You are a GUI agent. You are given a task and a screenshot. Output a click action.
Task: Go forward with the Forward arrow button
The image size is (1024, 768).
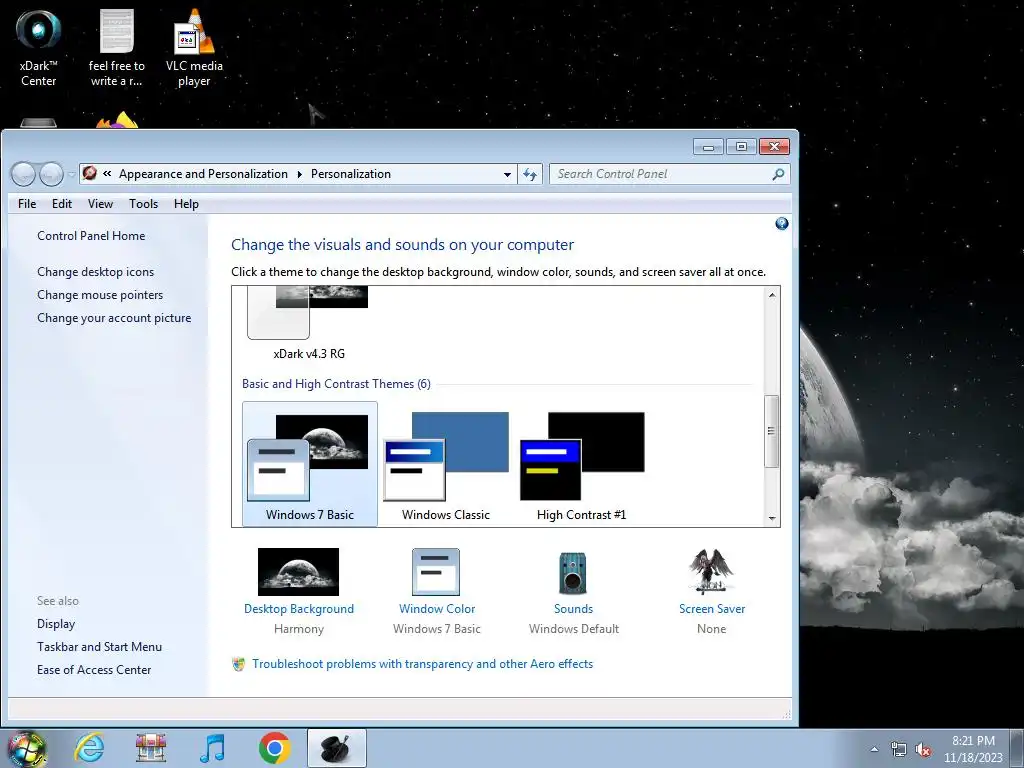[x=51, y=174]
